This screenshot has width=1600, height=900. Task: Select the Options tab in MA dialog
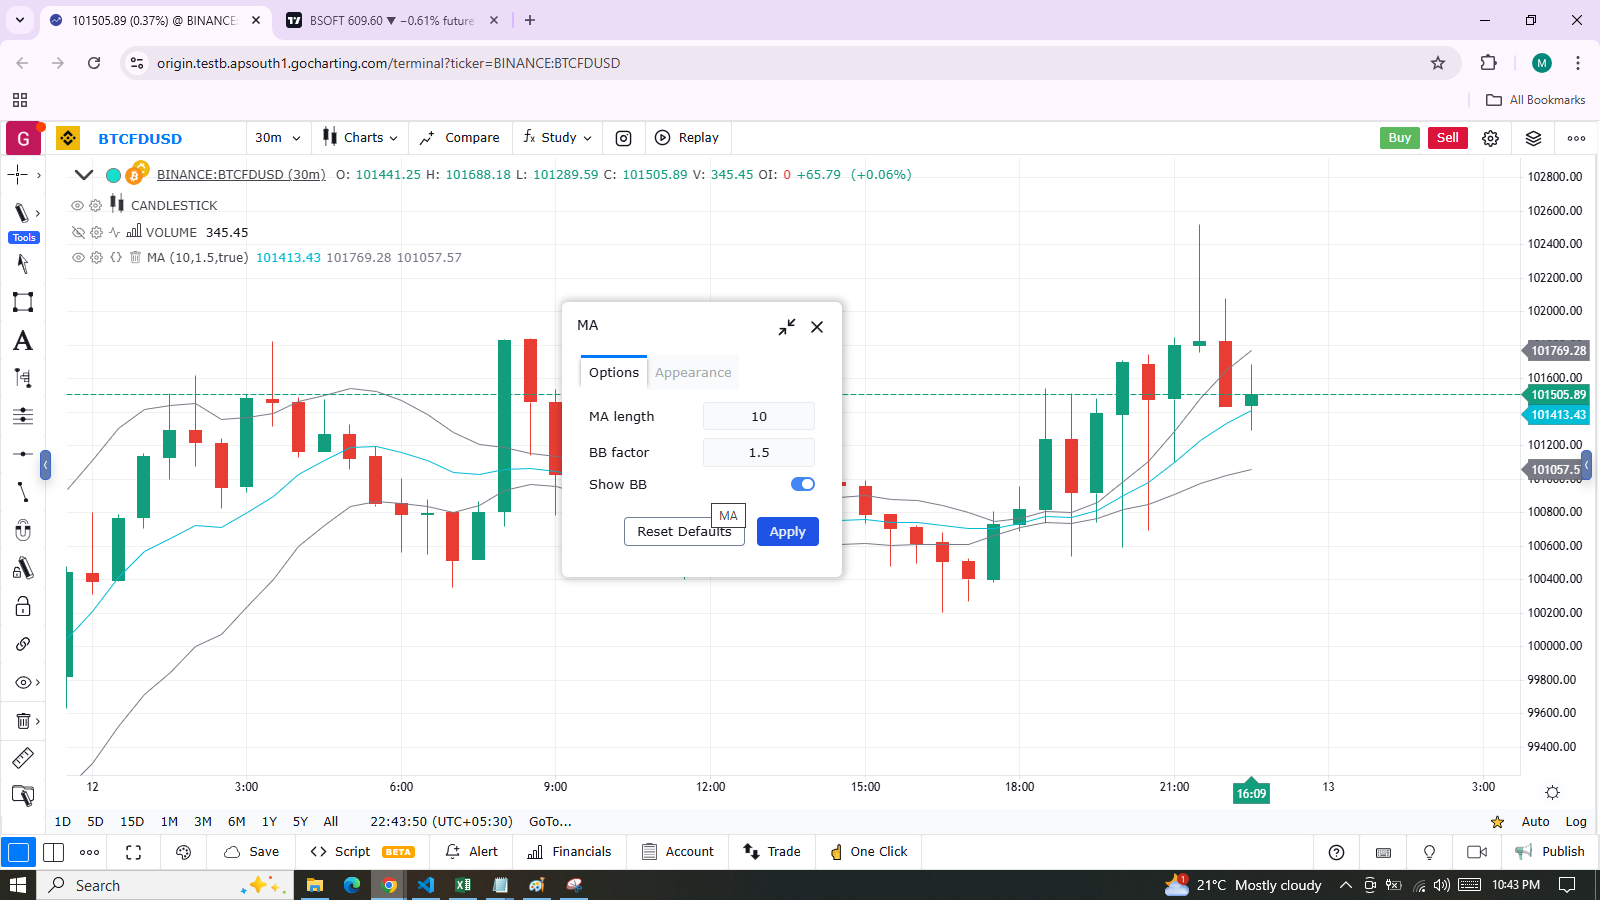coord(613,373)
